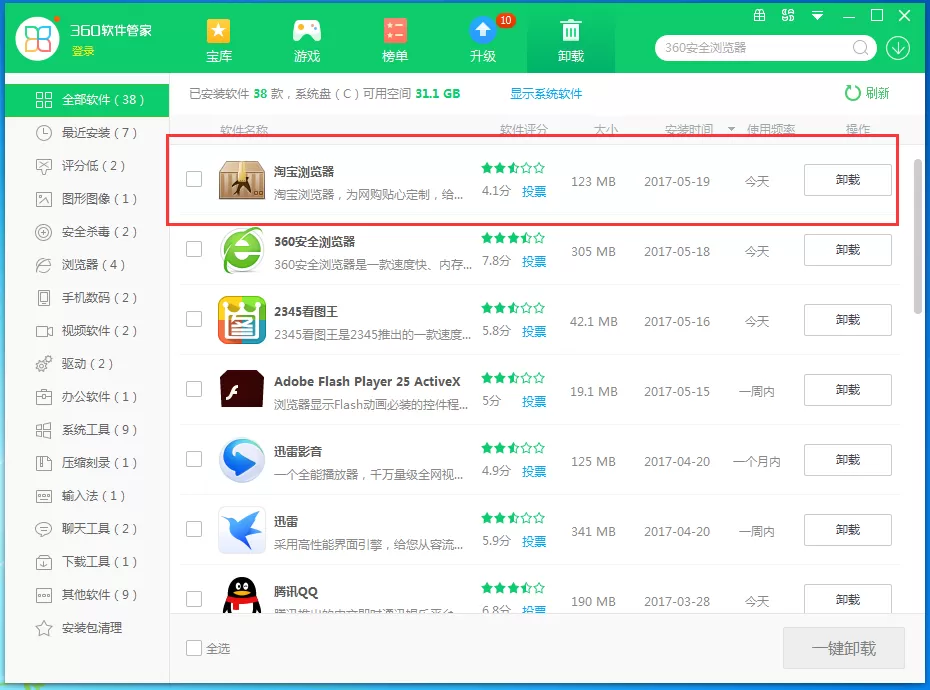
Task: Click the skin/wardrobe icon in title bar
Action: coord(759,15)
